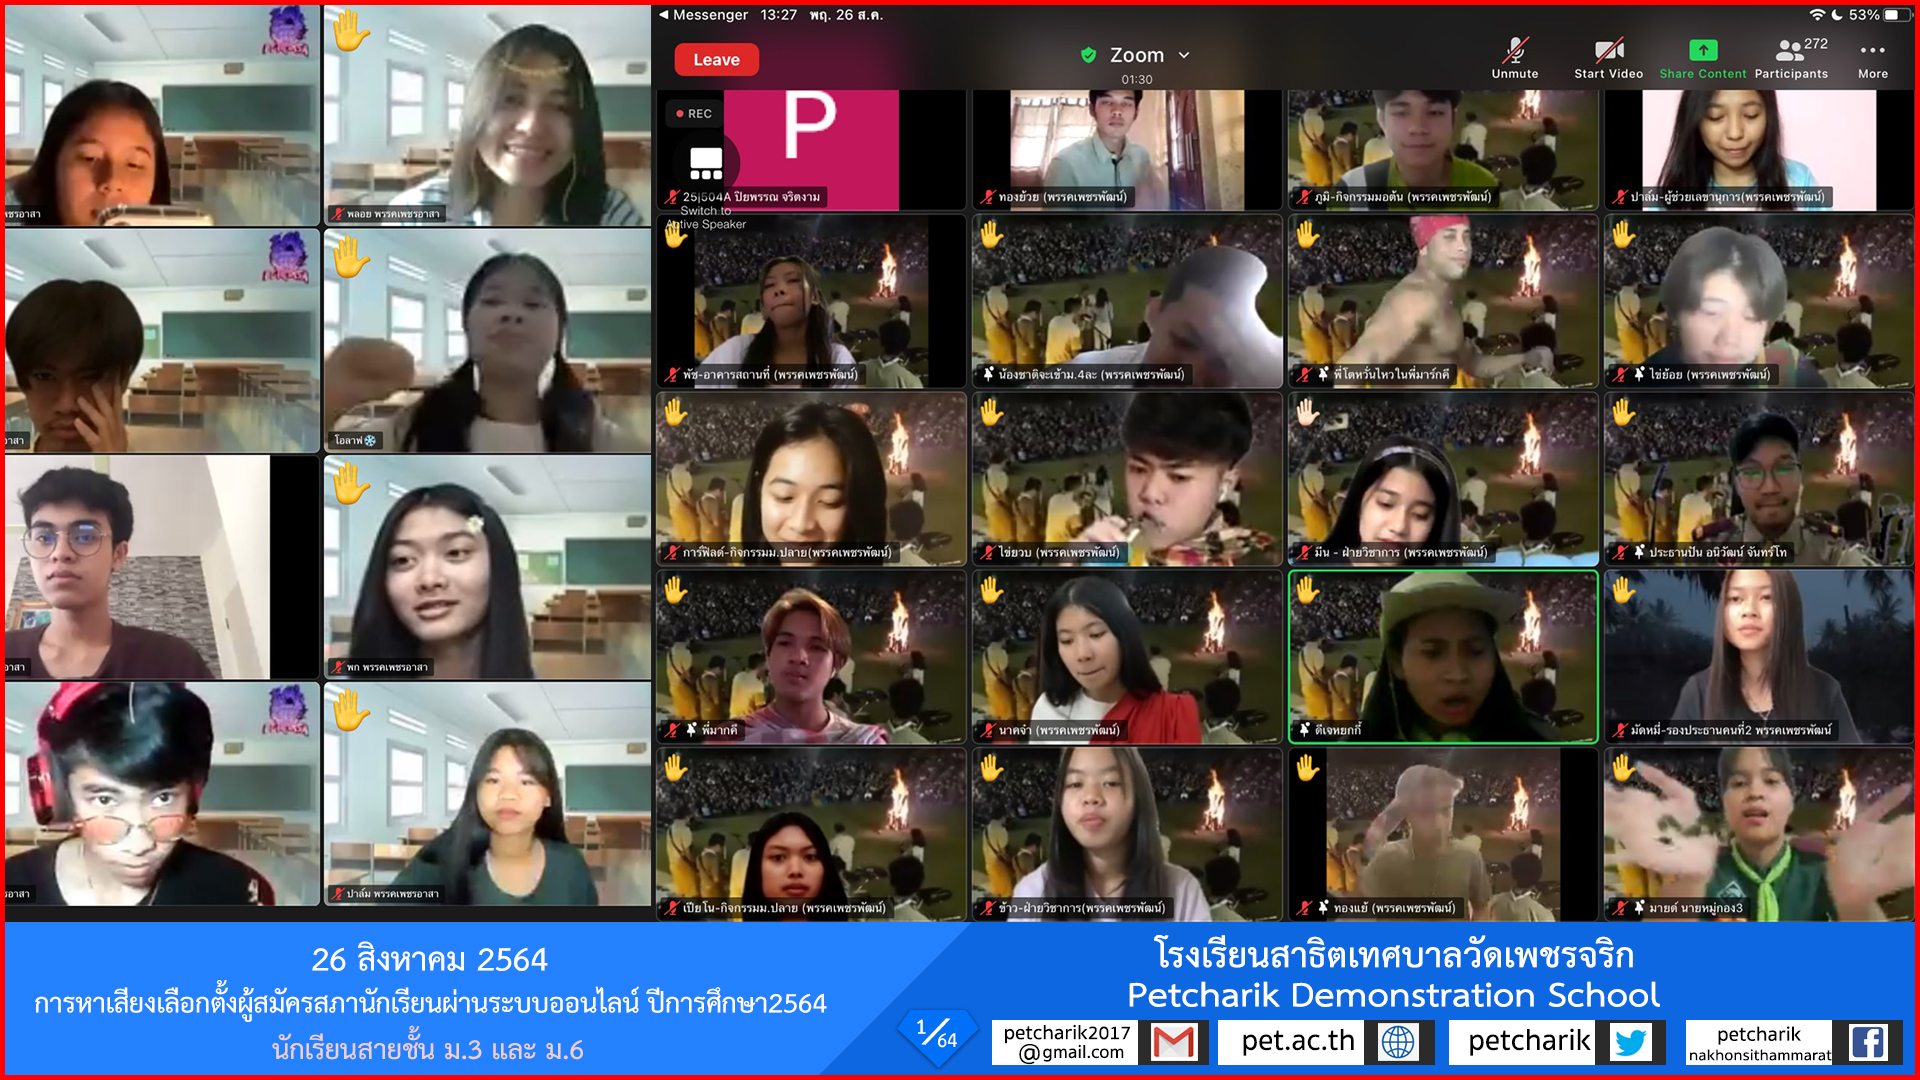Click the battery indicator icon
The width and height of the screenshot is (1920, 1080).
(x=1897, y=15)
